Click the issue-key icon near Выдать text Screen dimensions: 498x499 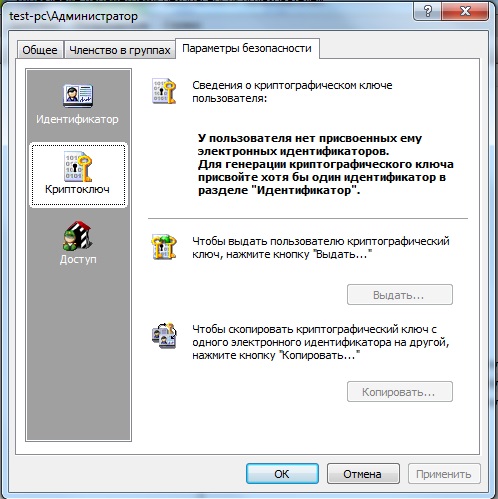coord(164,247)
